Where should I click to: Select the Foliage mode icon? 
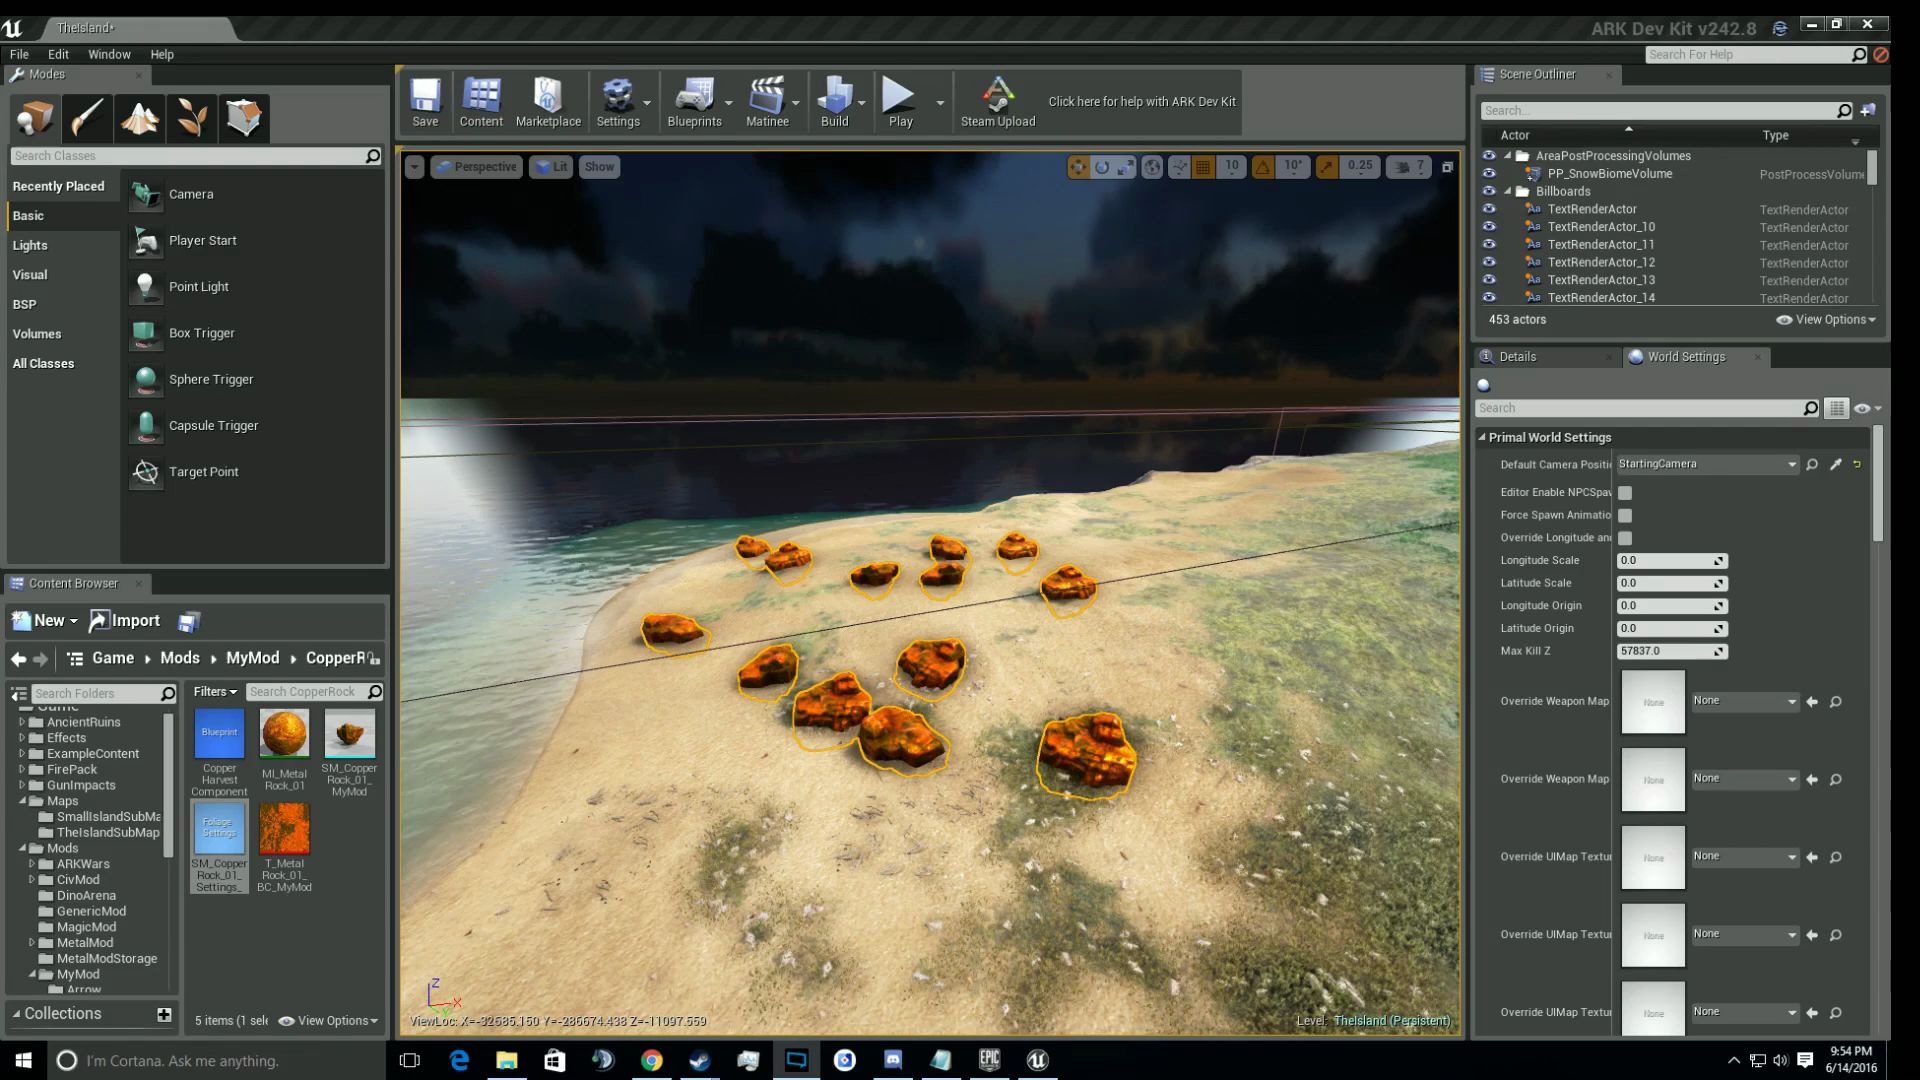click(x=192, y=118)
